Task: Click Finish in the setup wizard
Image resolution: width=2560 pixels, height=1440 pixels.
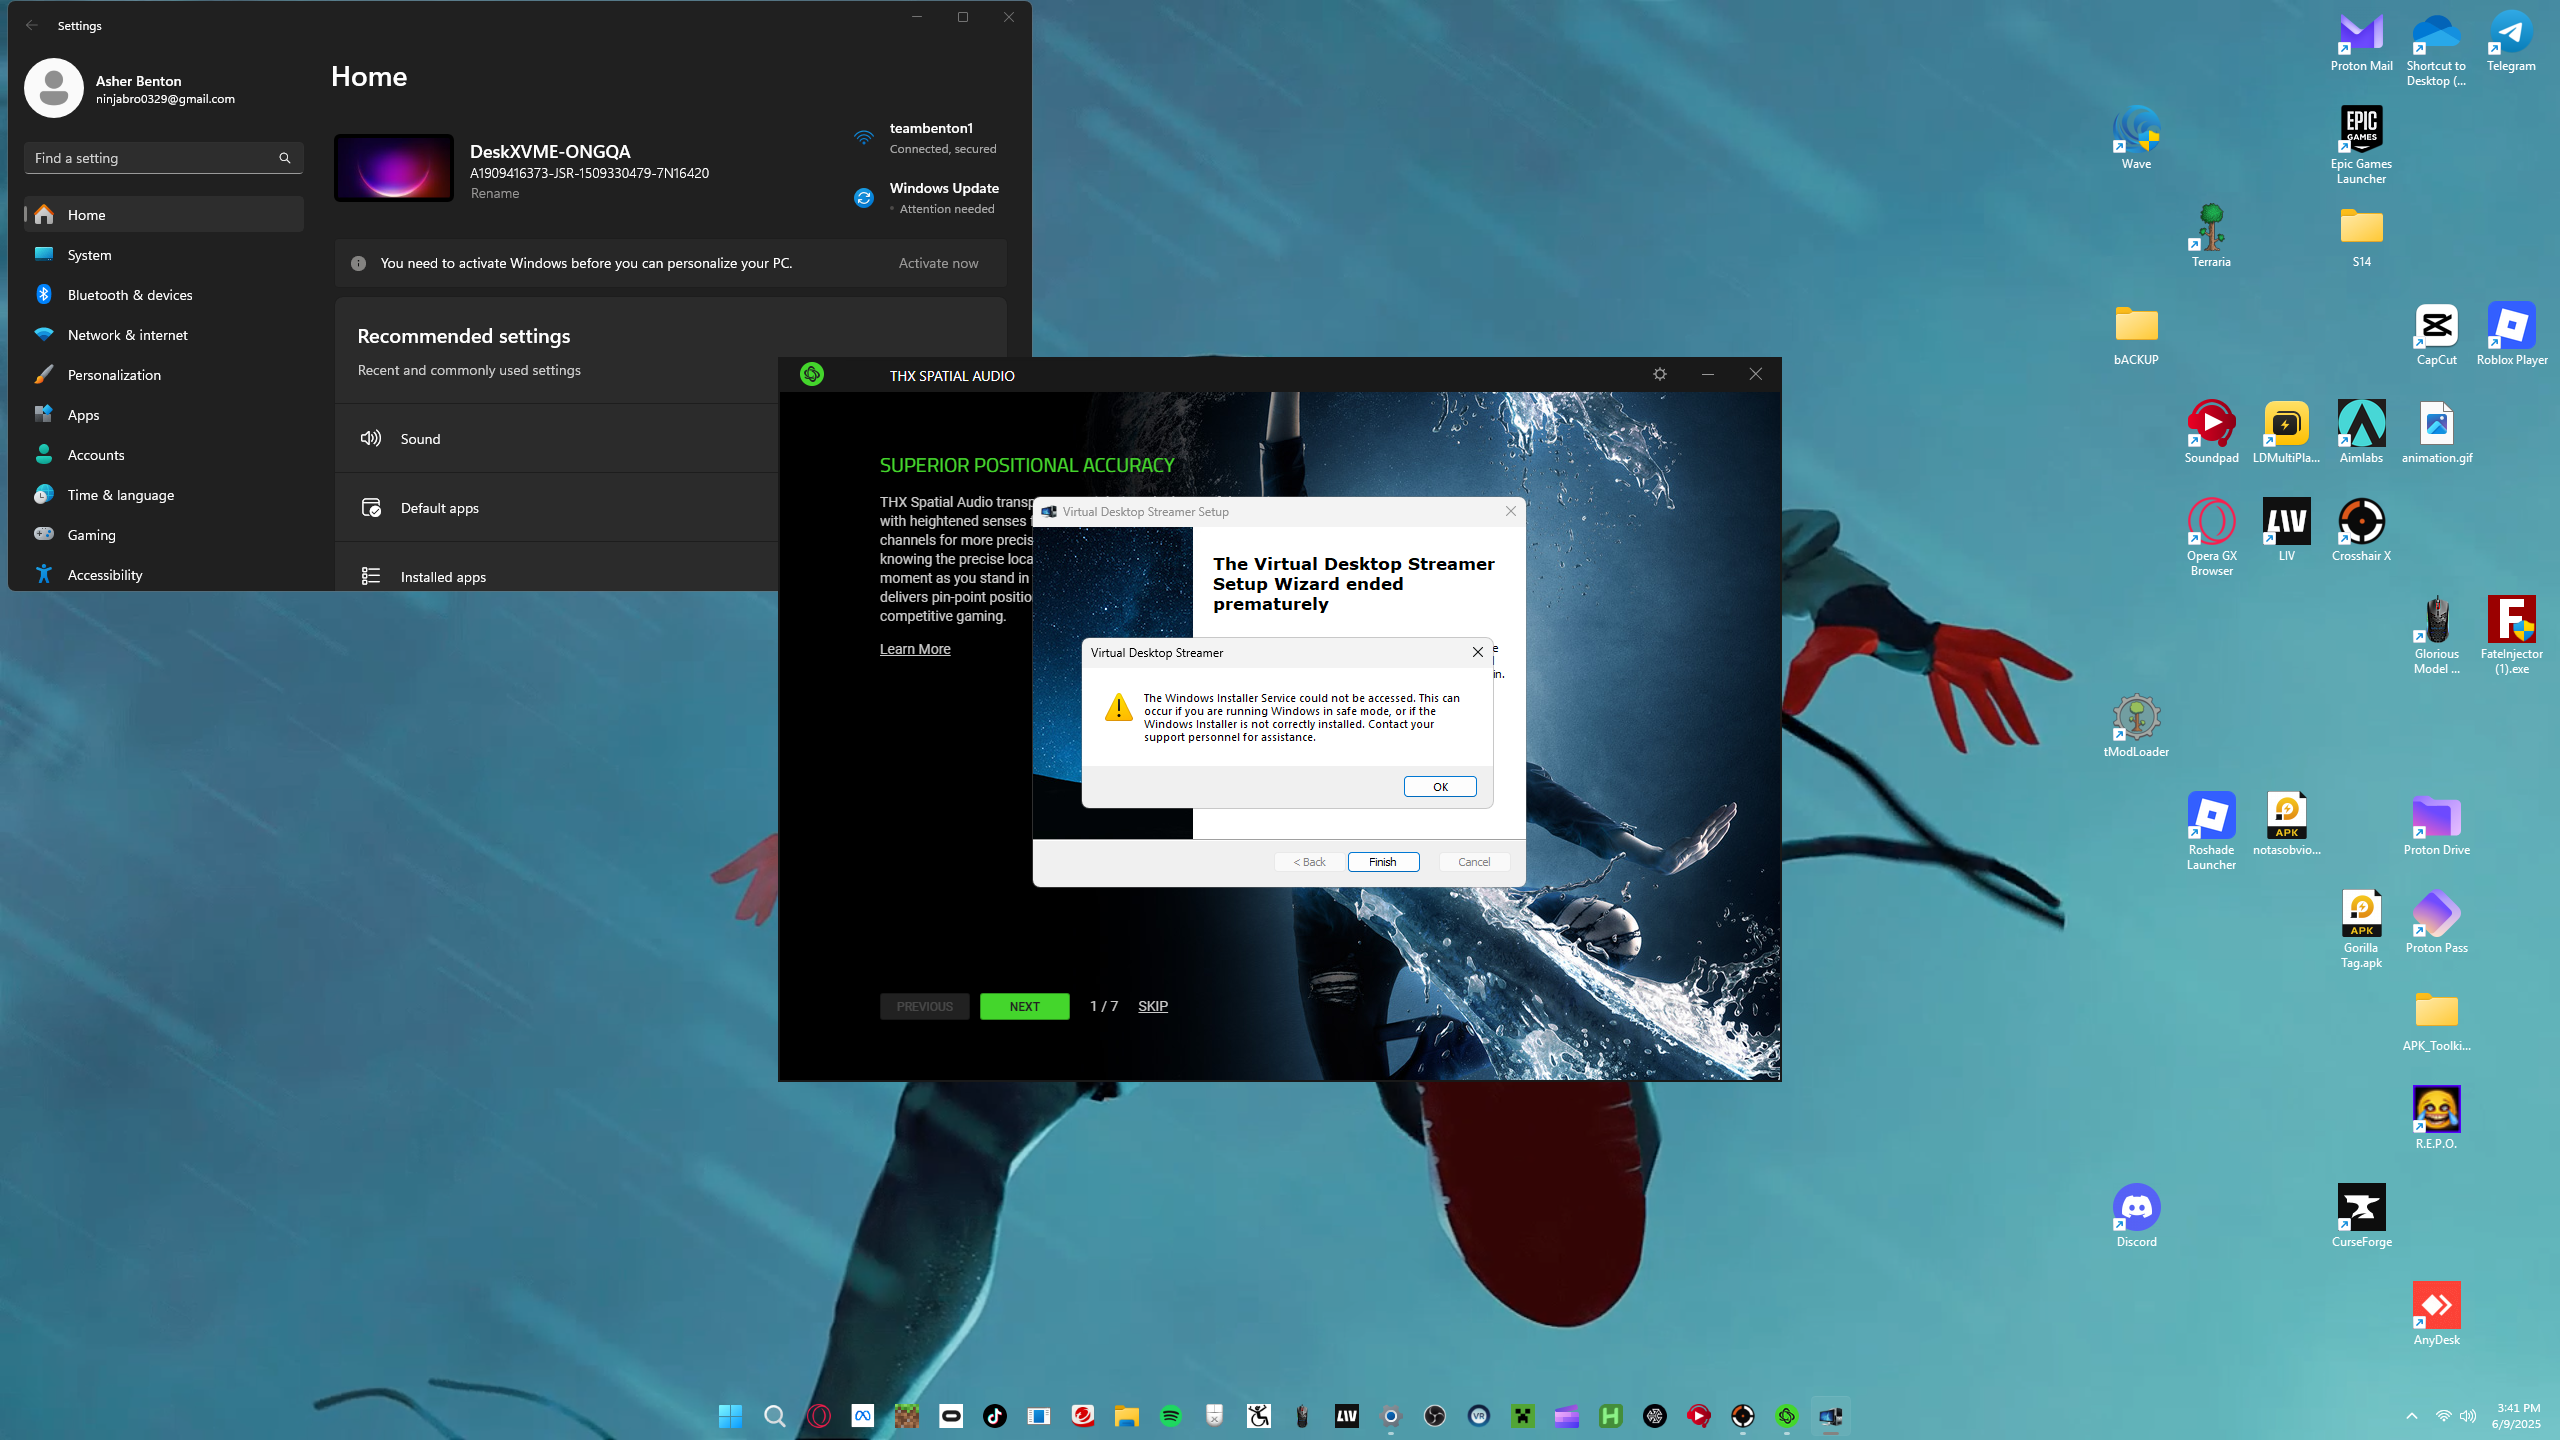Action: coord(1383,862)
